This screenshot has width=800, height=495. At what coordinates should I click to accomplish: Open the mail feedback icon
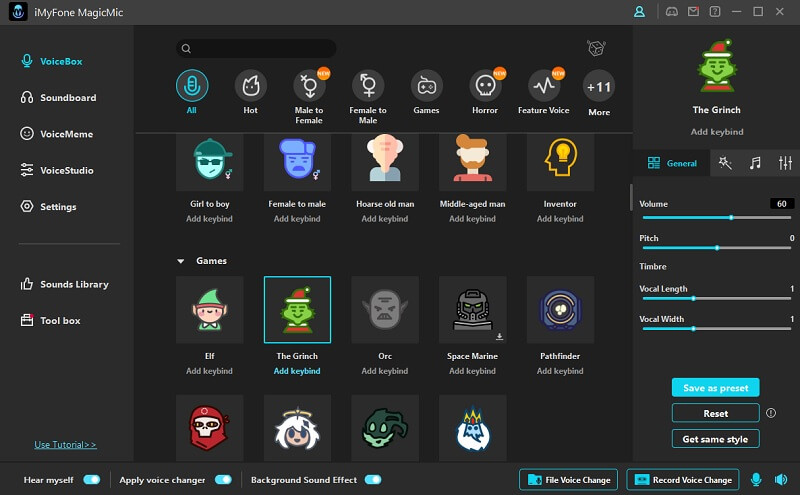click(693, 12)
